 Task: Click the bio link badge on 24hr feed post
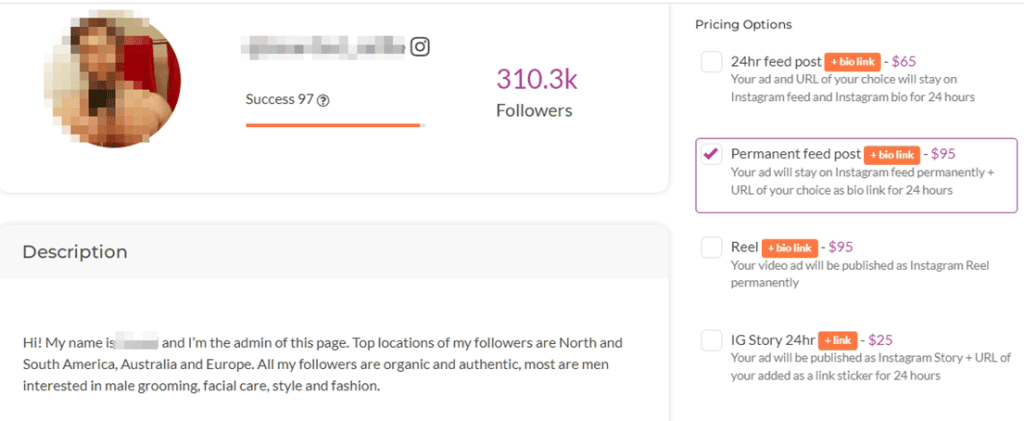[853, 62]
